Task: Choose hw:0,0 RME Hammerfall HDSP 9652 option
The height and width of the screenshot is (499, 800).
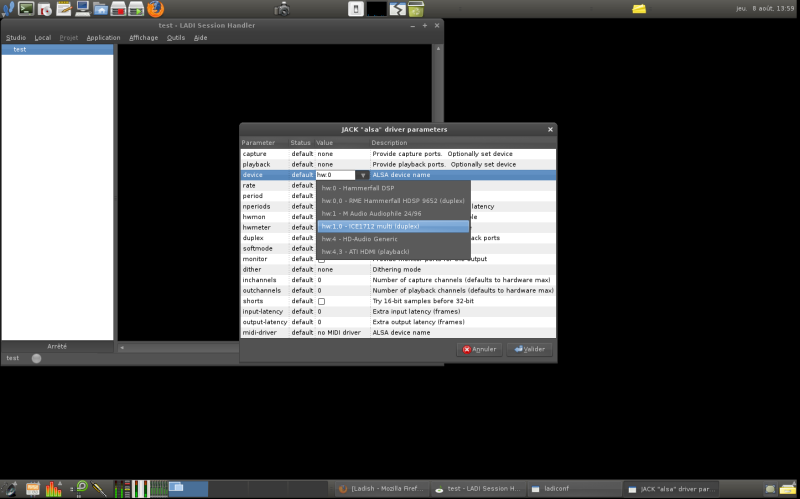Action: click(393, 201)
